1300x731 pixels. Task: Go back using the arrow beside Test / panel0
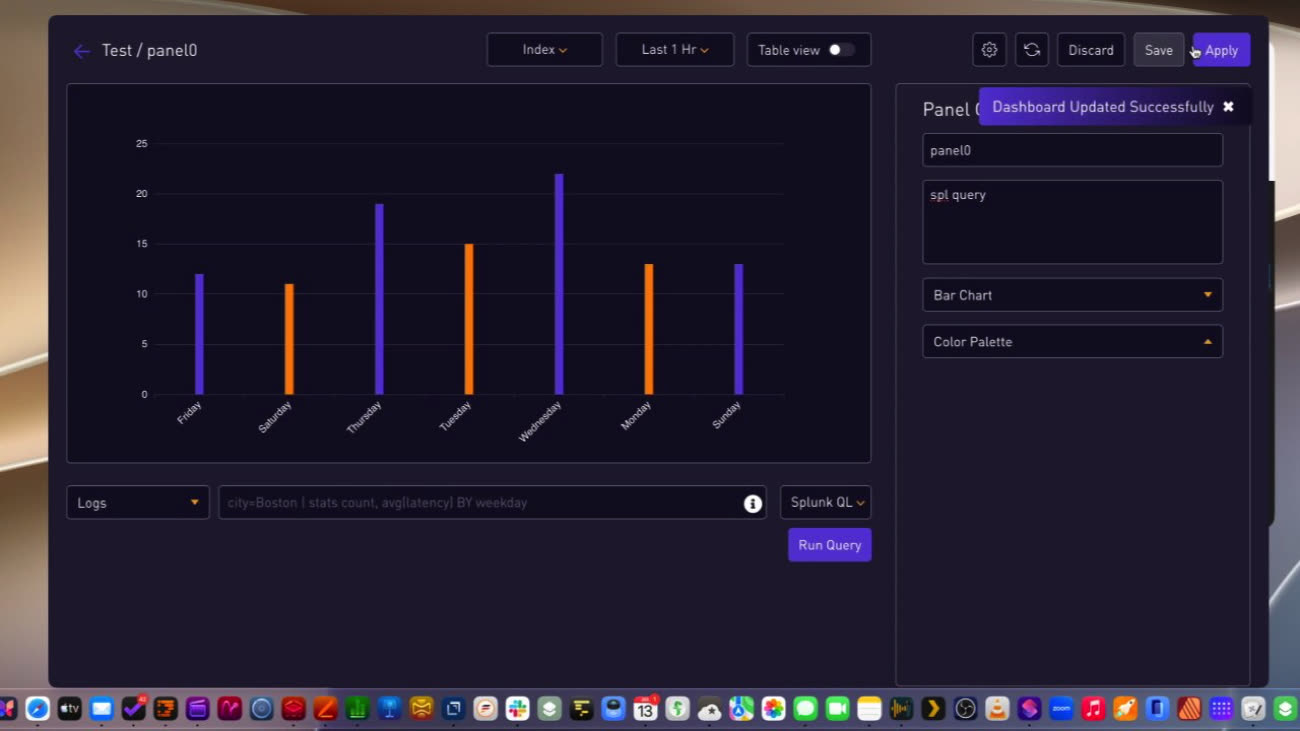pyautogui.click(x=81, y=51)
